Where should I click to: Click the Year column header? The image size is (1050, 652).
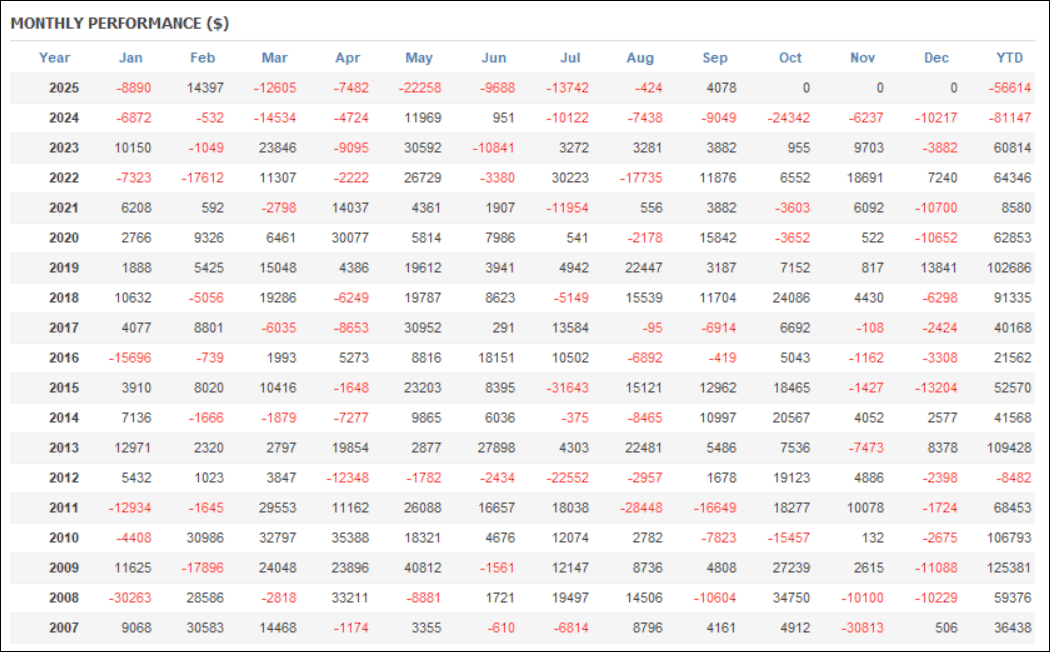[55, 58]
